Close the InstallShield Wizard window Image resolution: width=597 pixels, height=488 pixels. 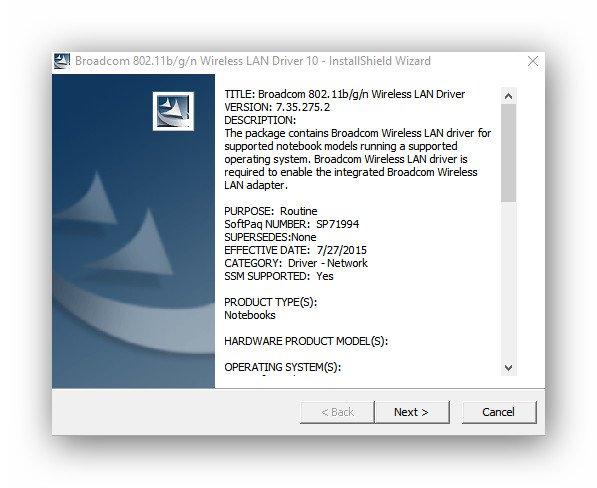point(533,61)
